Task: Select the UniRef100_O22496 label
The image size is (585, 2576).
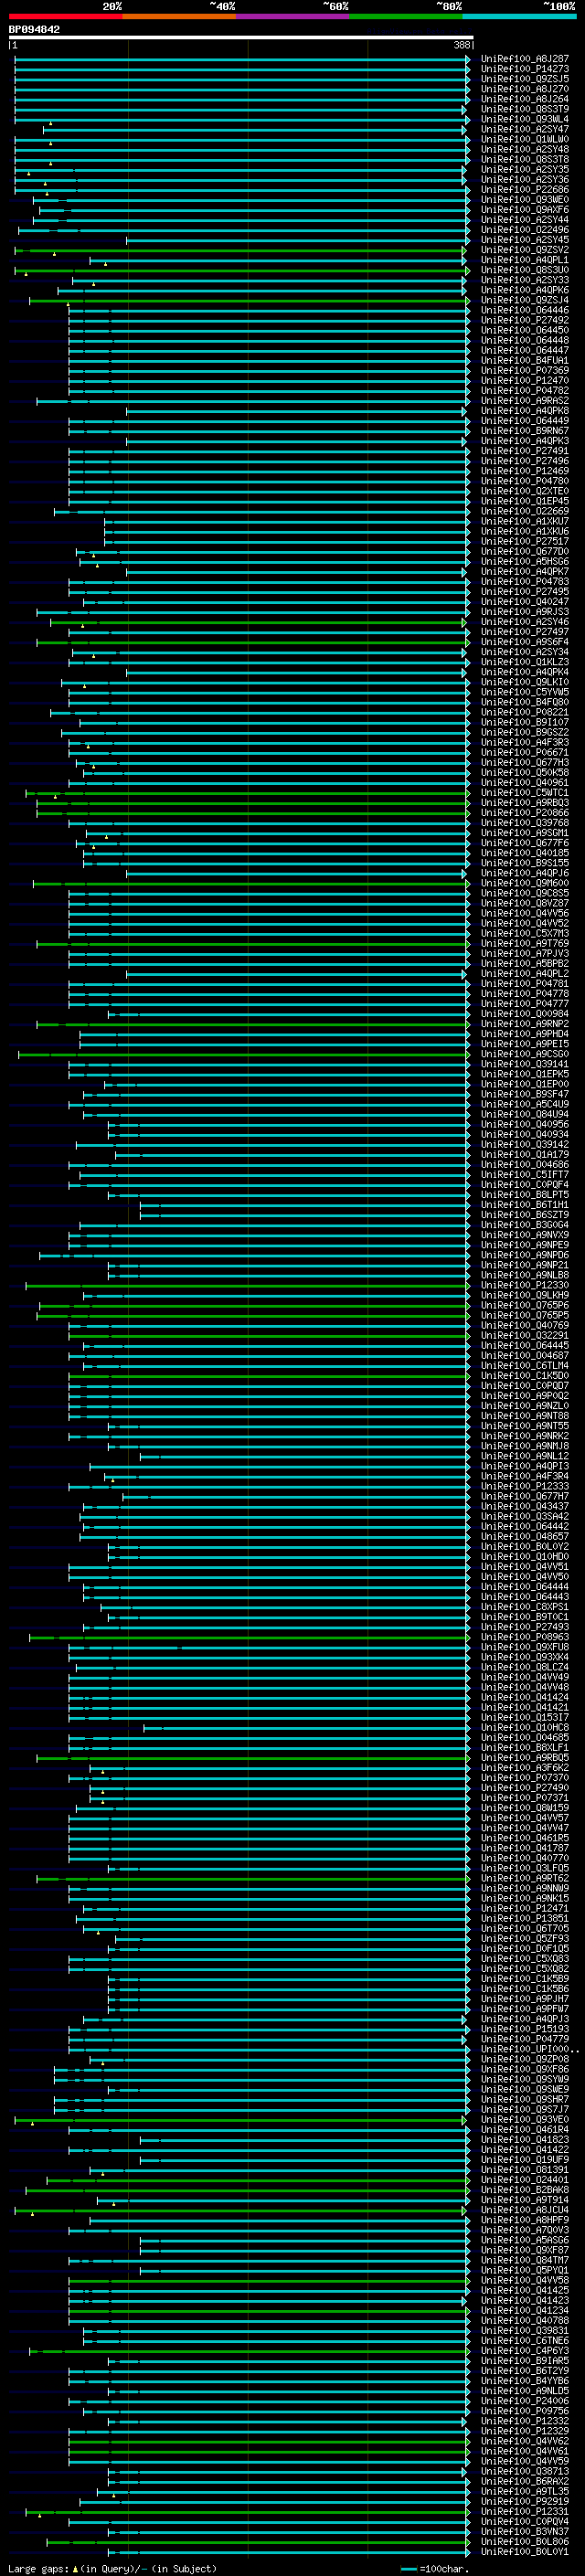Action: [x=525, y=230]
